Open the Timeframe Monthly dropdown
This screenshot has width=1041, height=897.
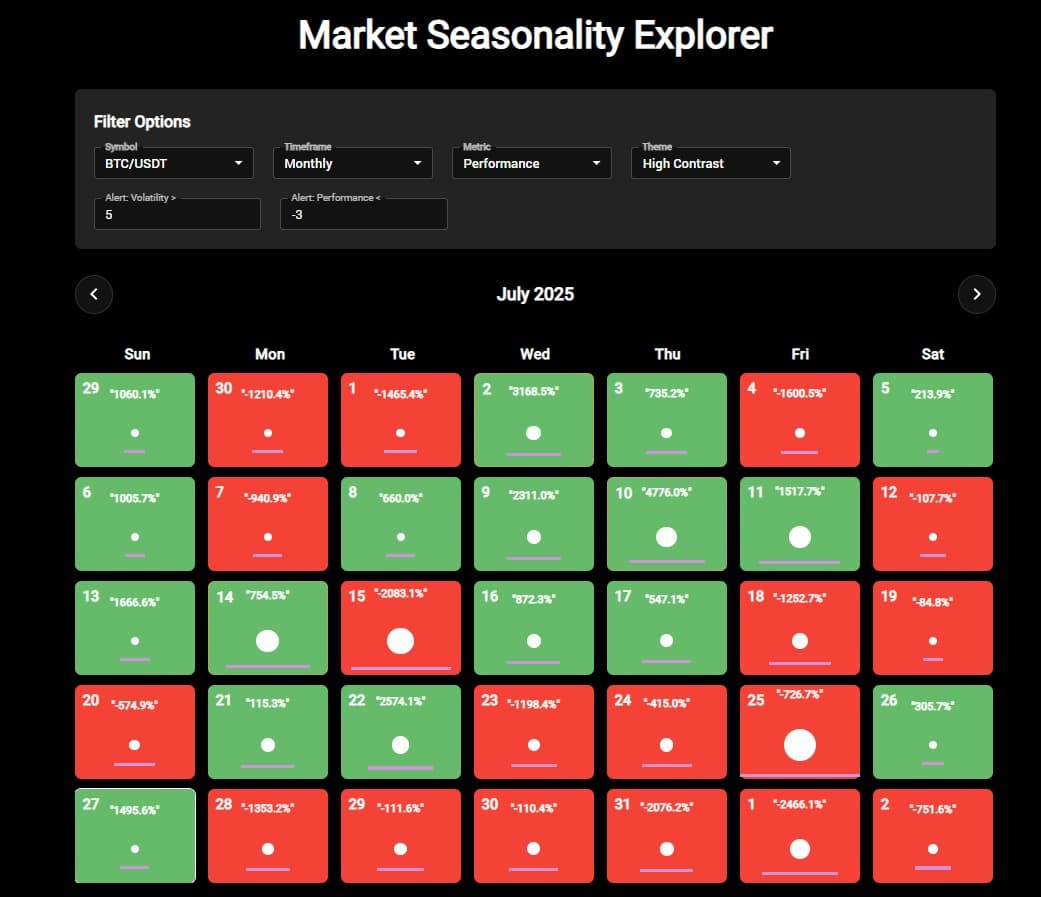point(353,163)
